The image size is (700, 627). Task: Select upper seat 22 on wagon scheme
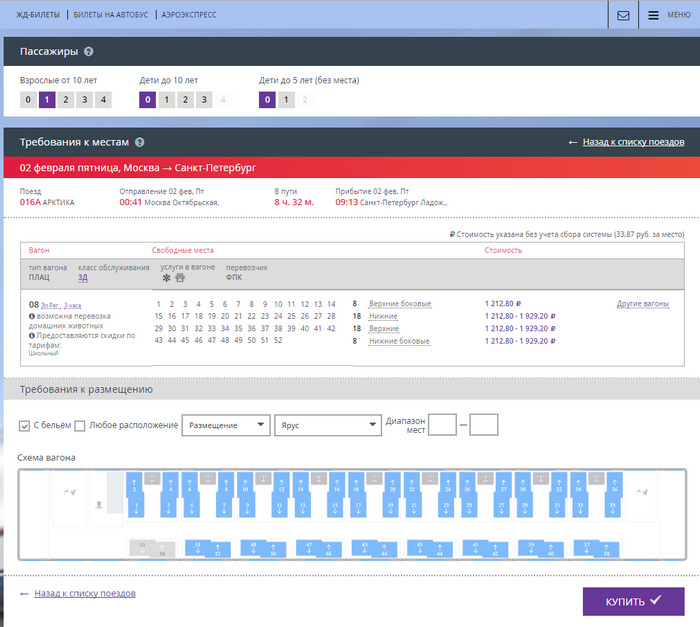(x=412, y=485)
